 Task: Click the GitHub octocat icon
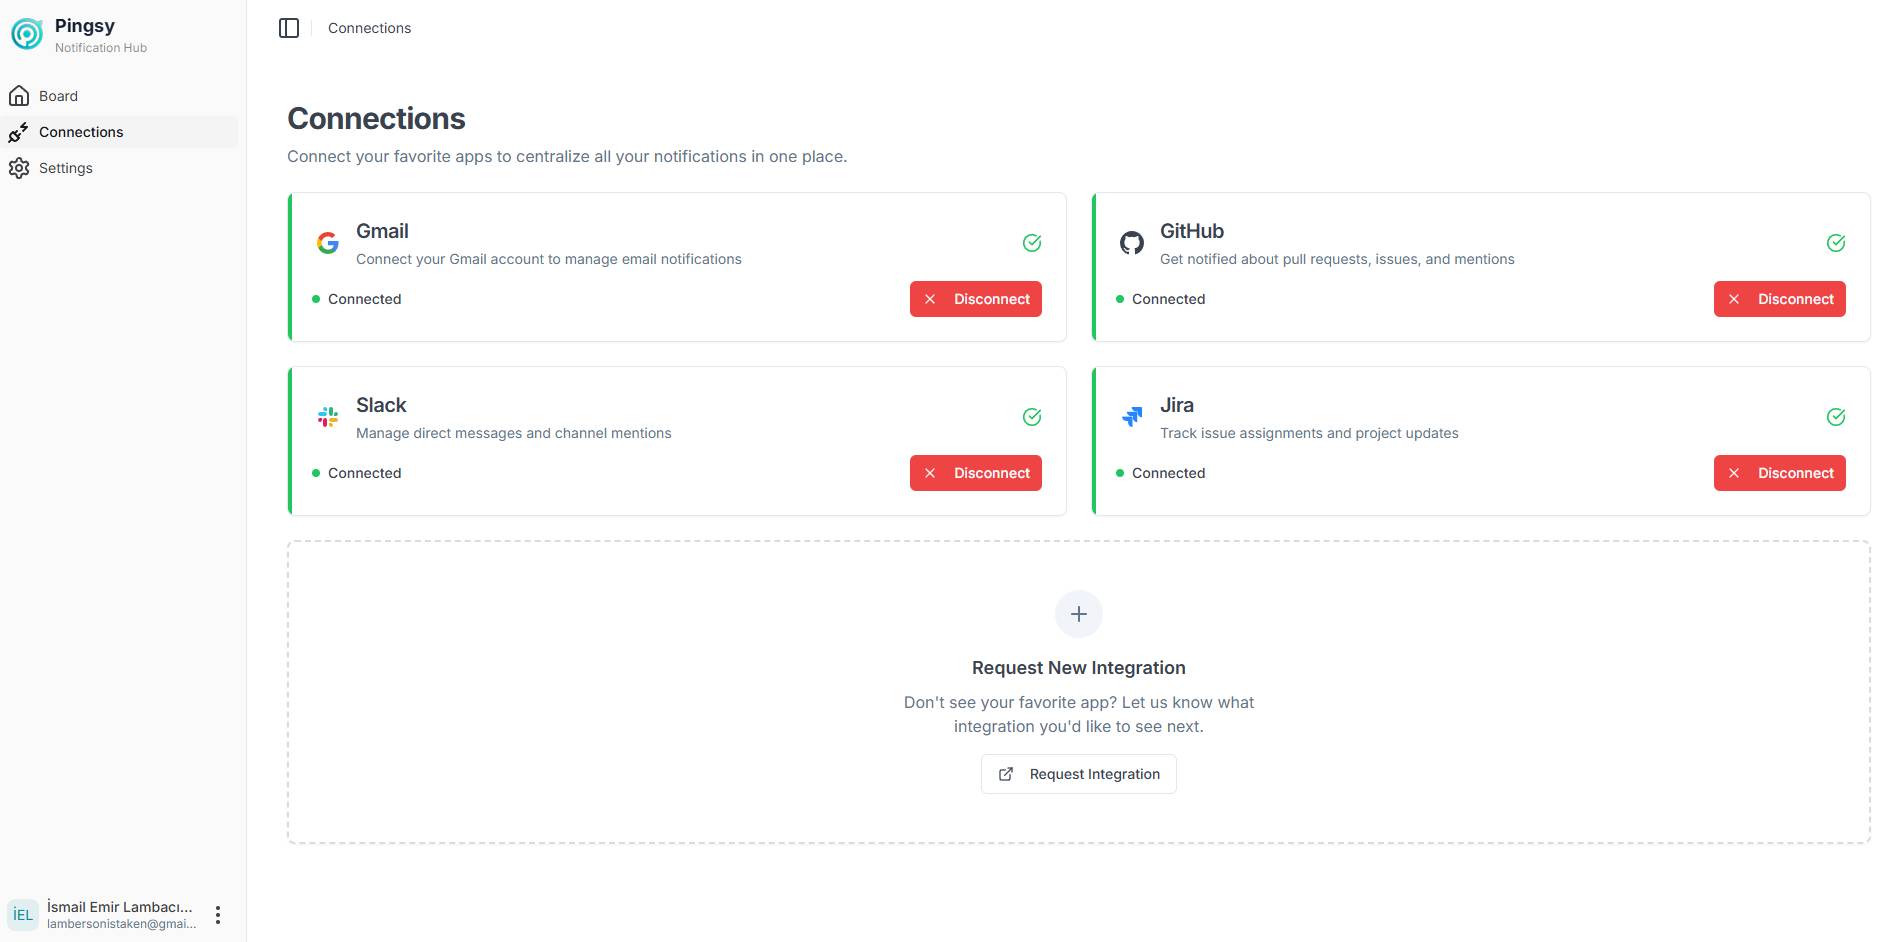(1132, 243)
